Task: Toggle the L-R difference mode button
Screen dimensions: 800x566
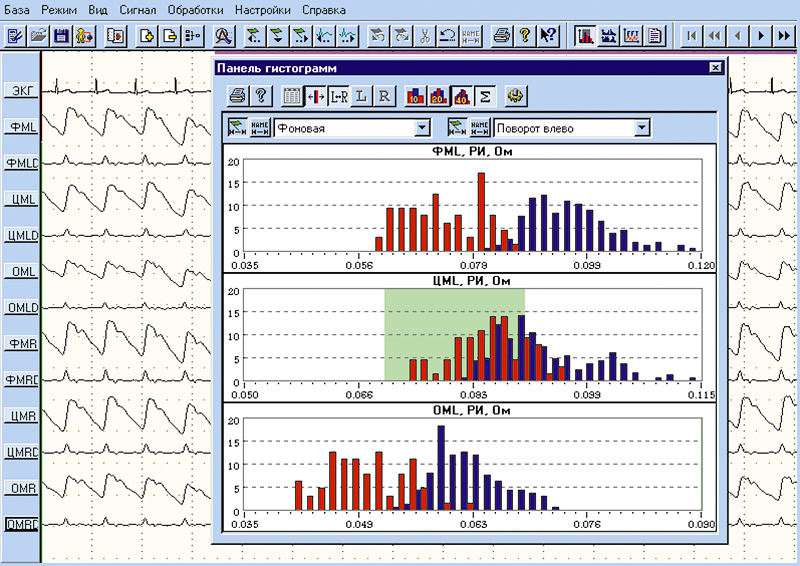Action: pyautogui.click(x=337, y=96)
